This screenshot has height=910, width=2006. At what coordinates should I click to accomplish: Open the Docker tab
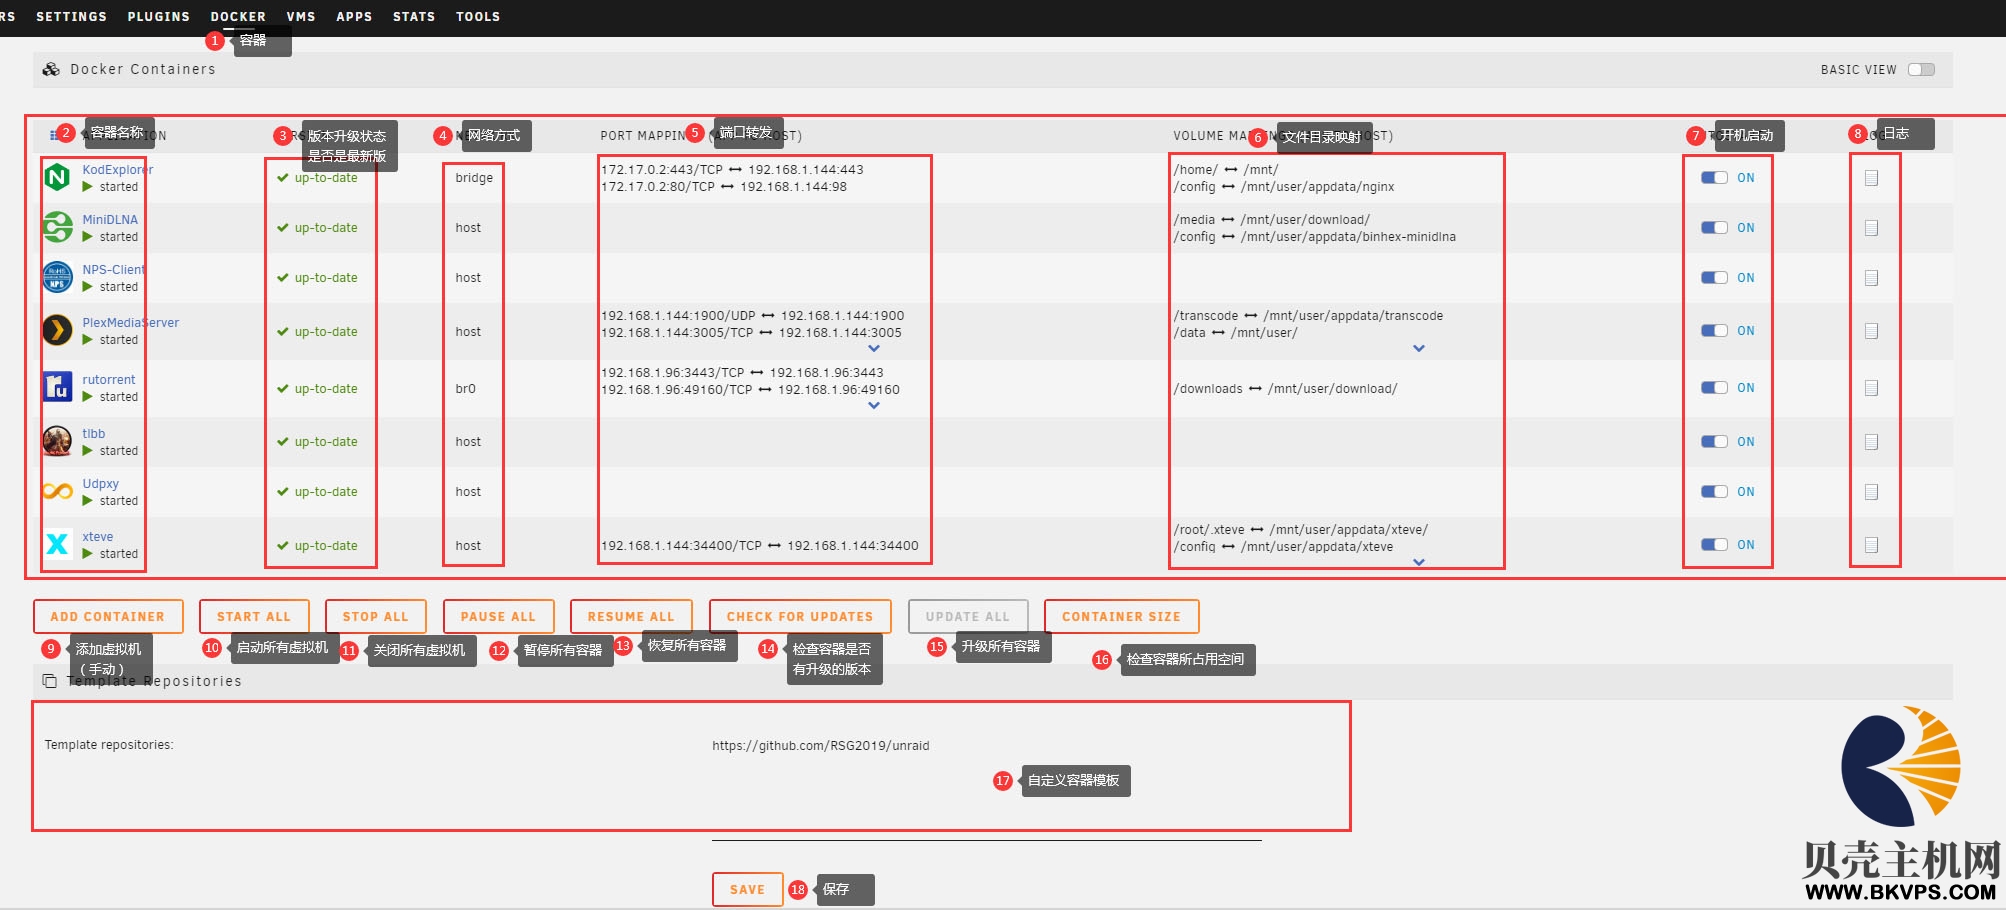point(238,17)
